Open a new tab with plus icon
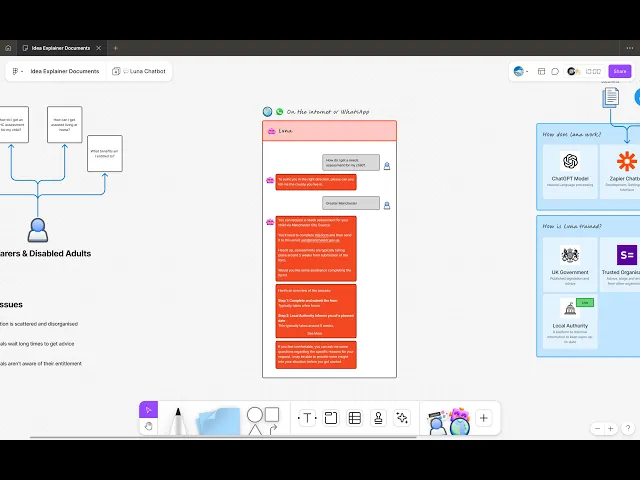Screen dimensions: 640x480 coord(116,48)
